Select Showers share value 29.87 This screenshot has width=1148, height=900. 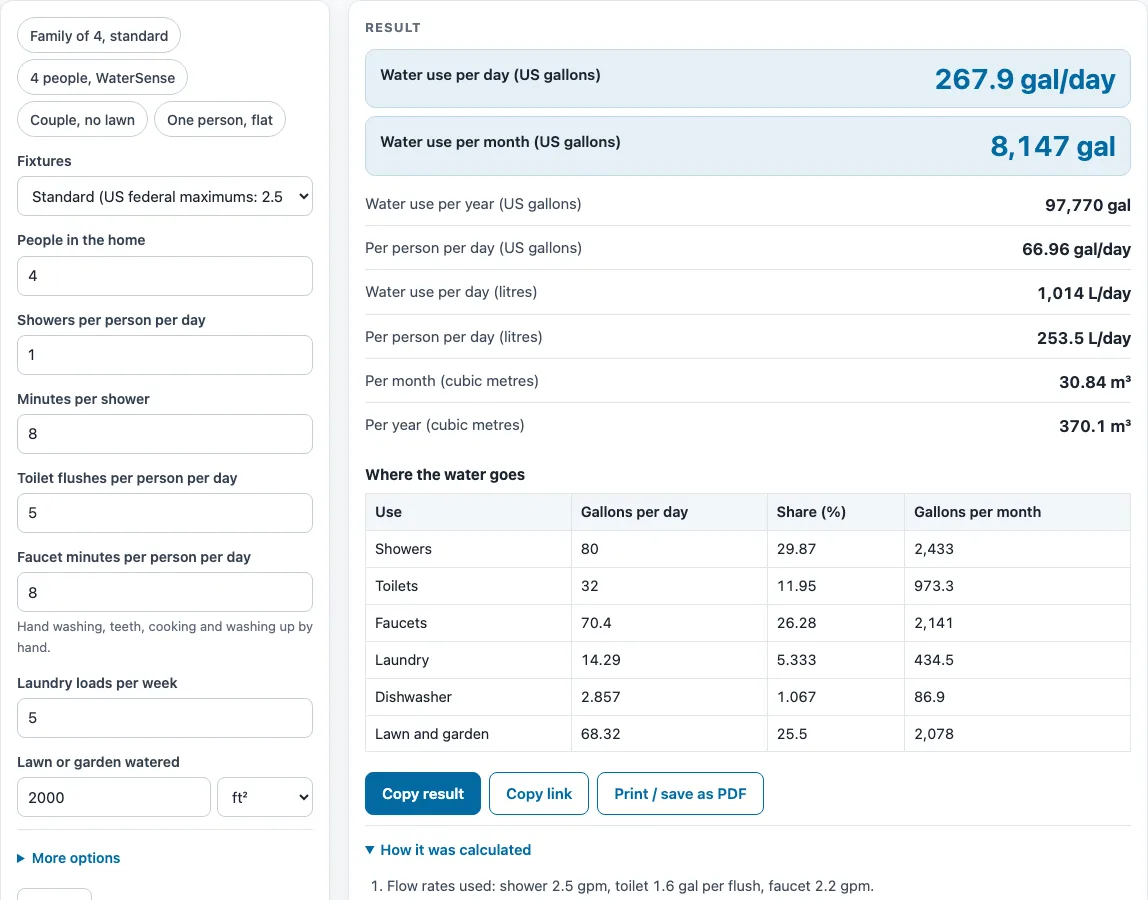[797, 548]
